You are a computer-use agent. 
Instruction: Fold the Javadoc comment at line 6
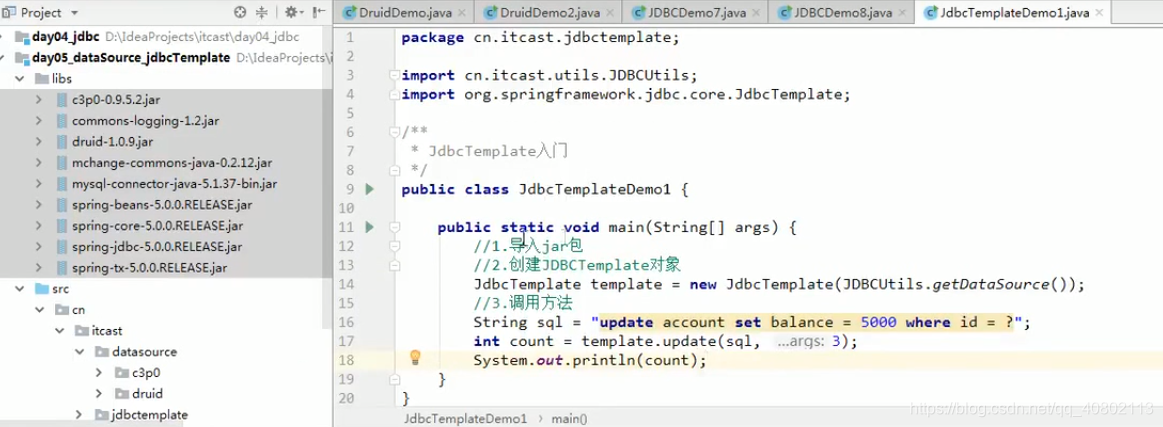395,132
